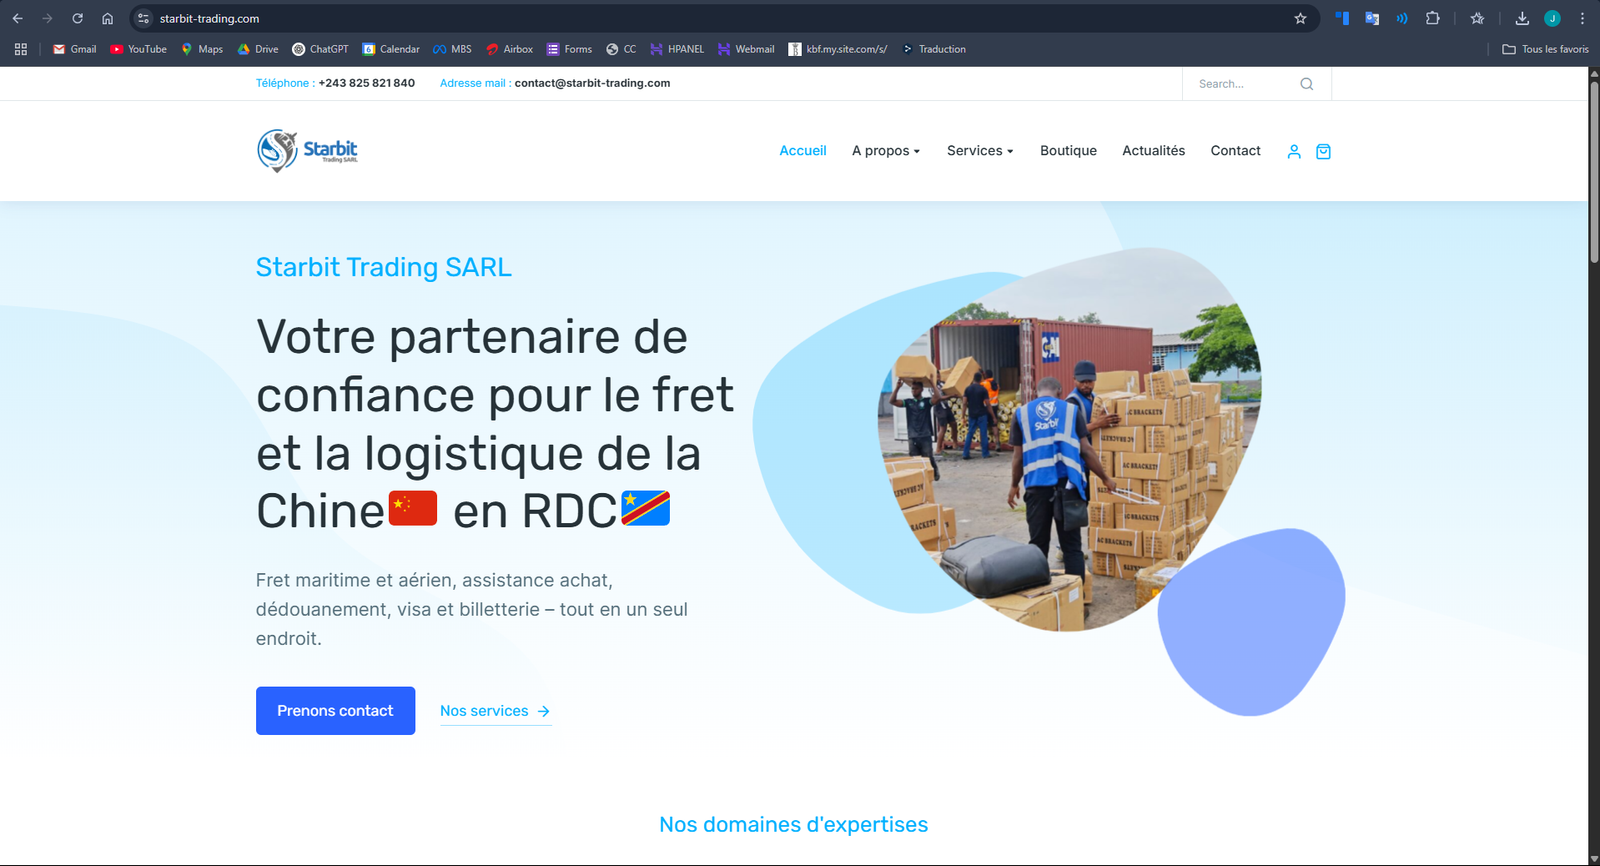The width and height of the screenshot is (1600, 866).
Task: Open the Drive bookmark
Action: tap(258, 49)
